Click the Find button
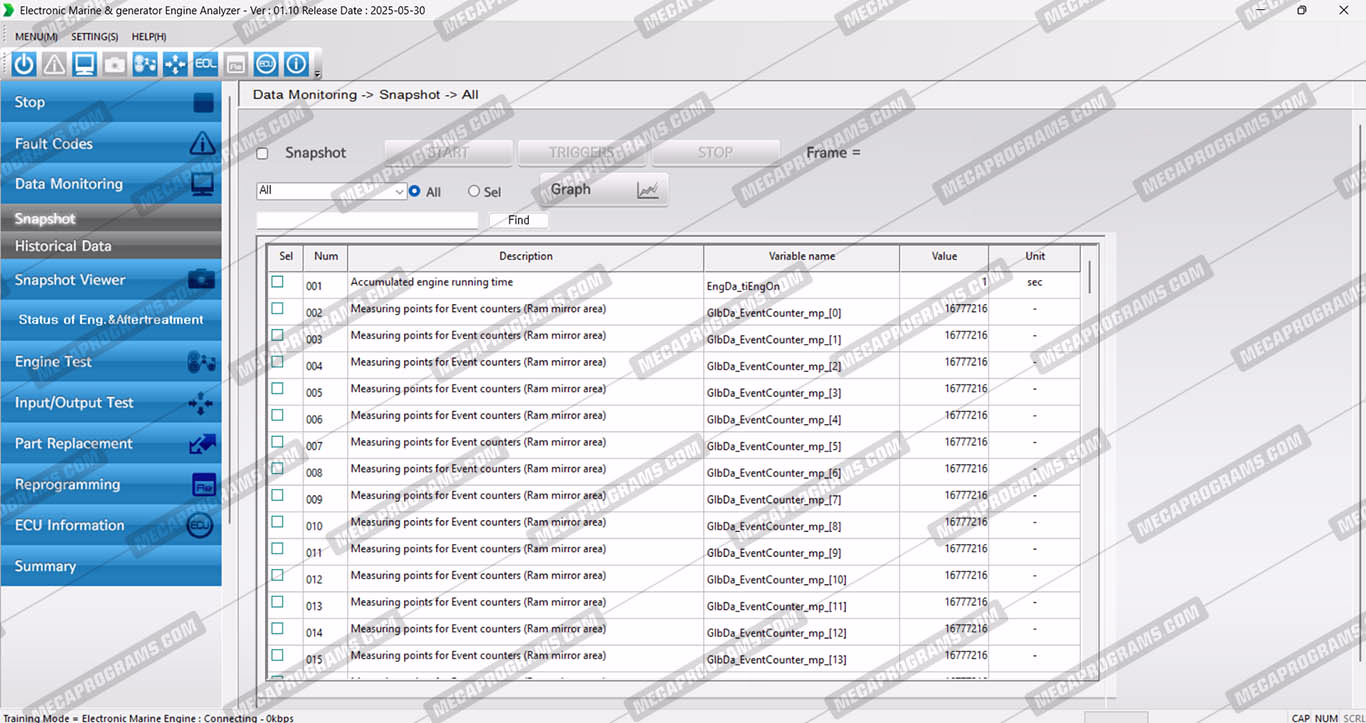This screenshot has height=723, width=1366. [518, 220]
